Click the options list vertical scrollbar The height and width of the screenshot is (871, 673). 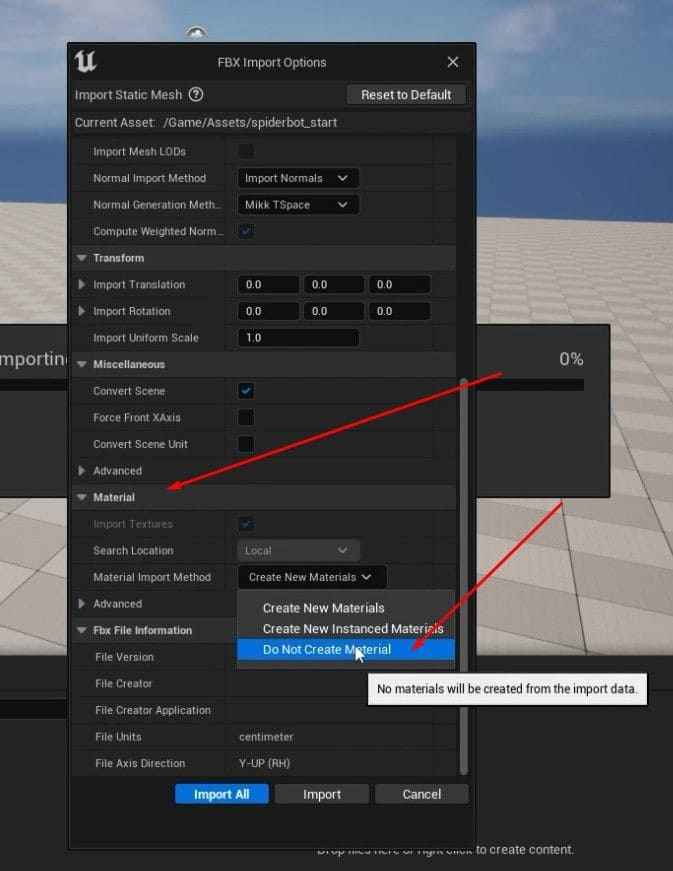tap(464, 576)
